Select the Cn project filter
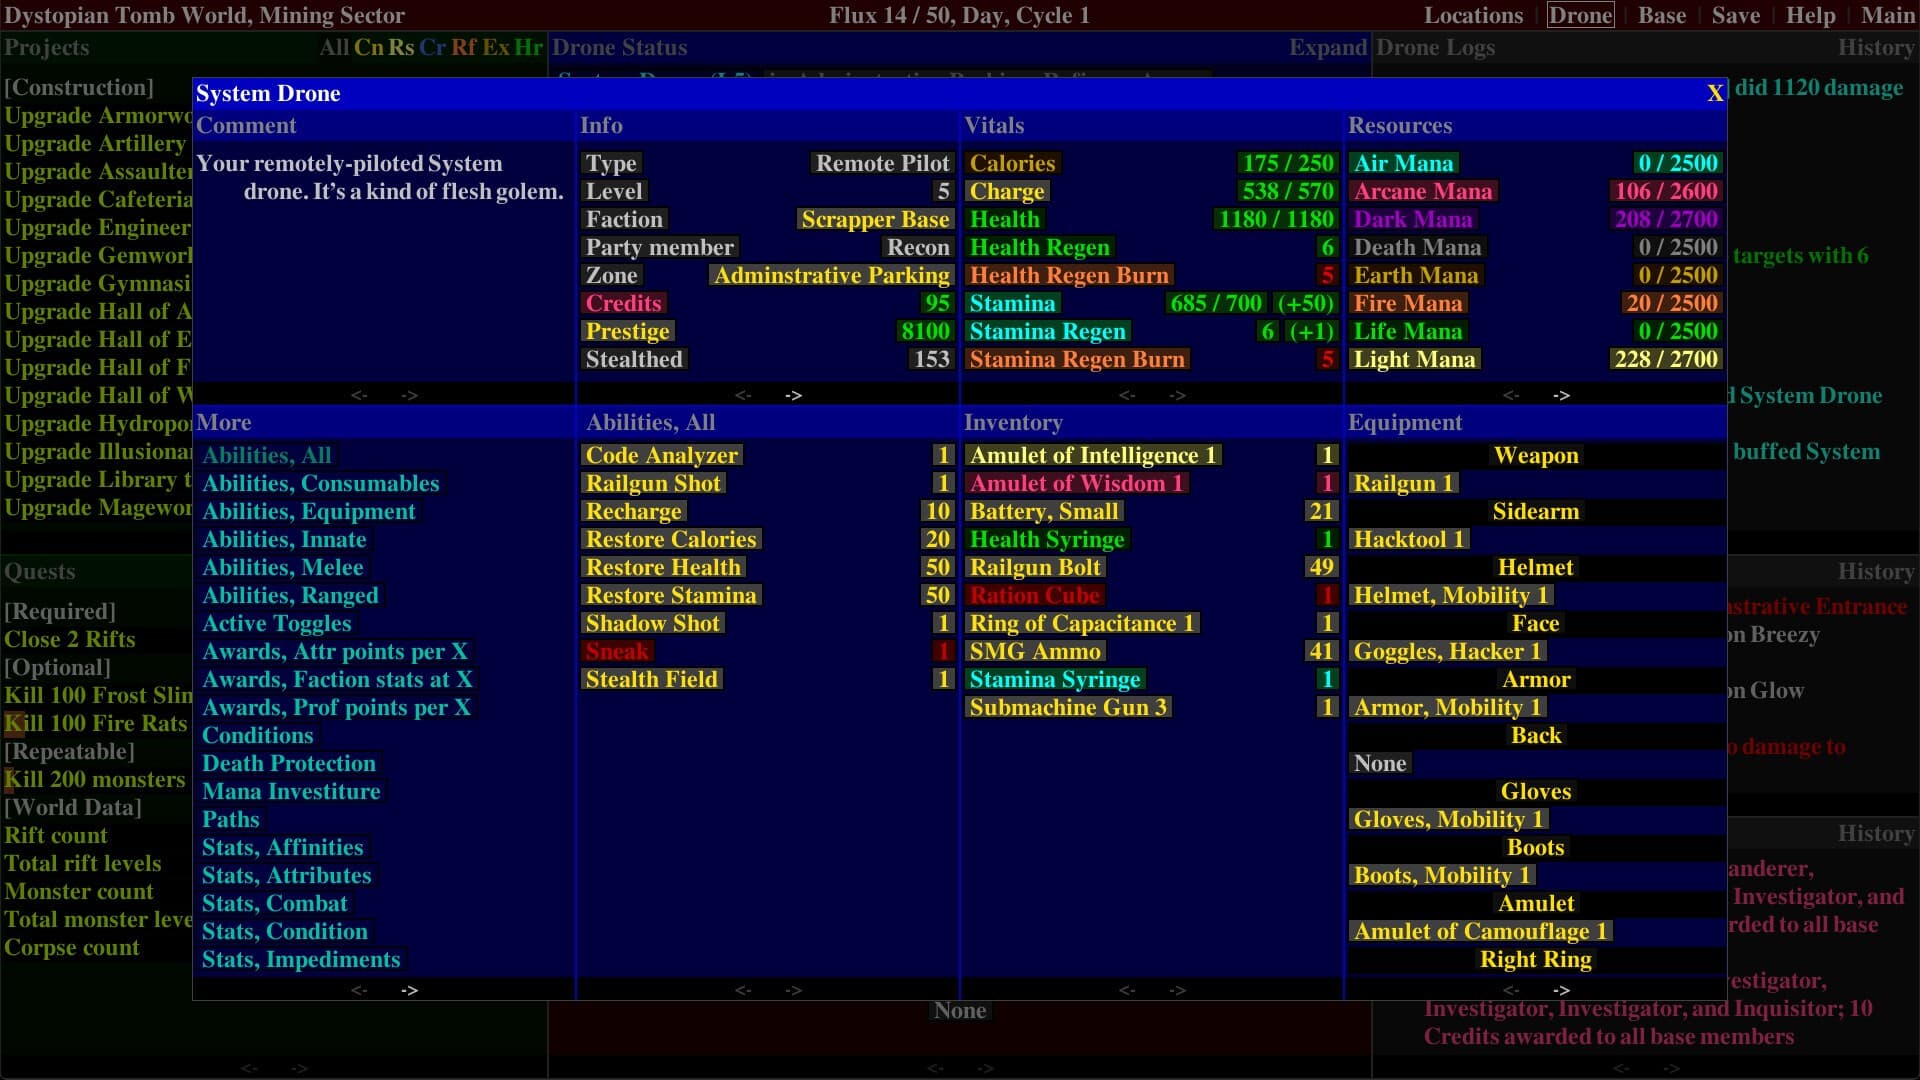Screen dimensions: 1920x1080 pos(368,48)
